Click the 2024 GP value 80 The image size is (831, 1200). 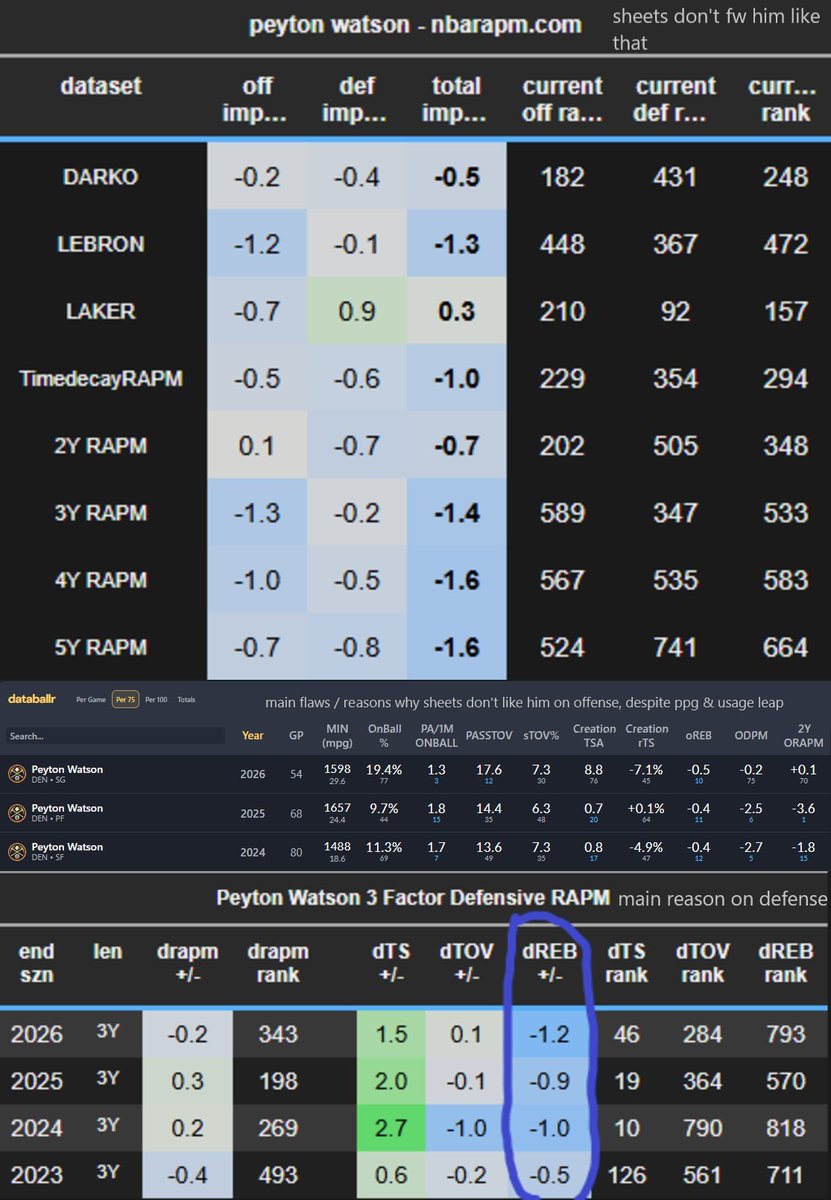[x=294, y=852]
